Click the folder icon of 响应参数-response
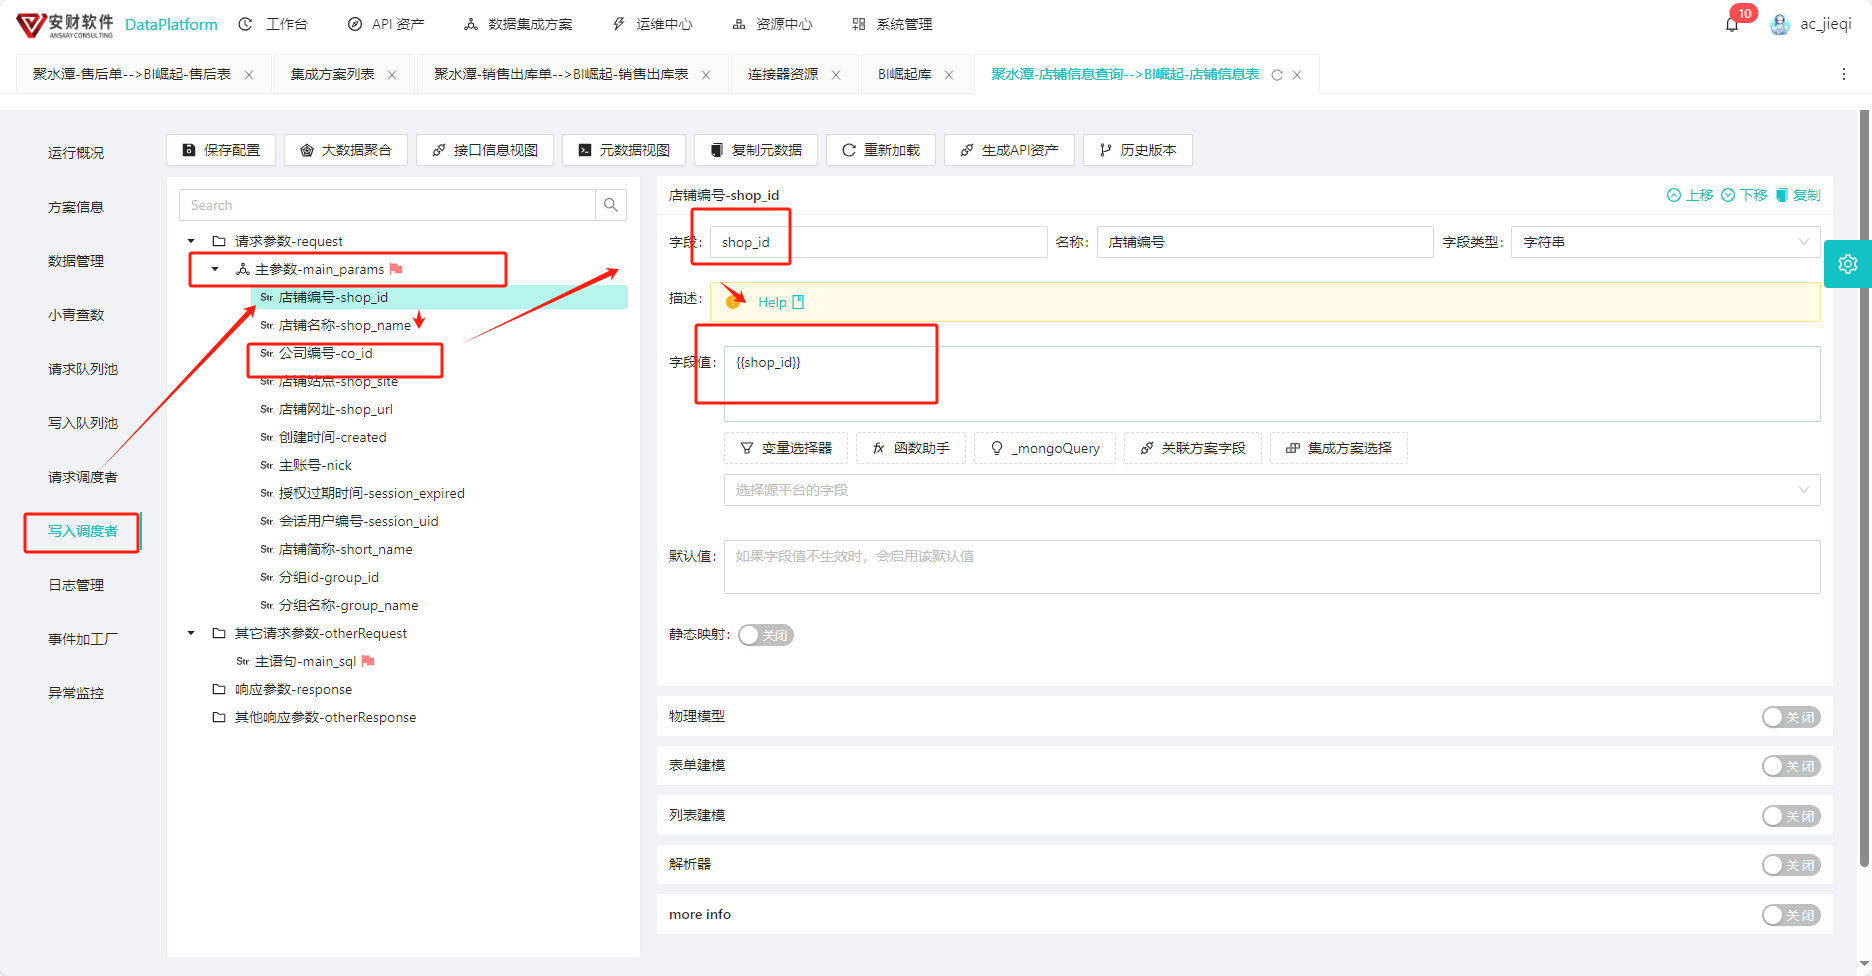 (219, 689)
